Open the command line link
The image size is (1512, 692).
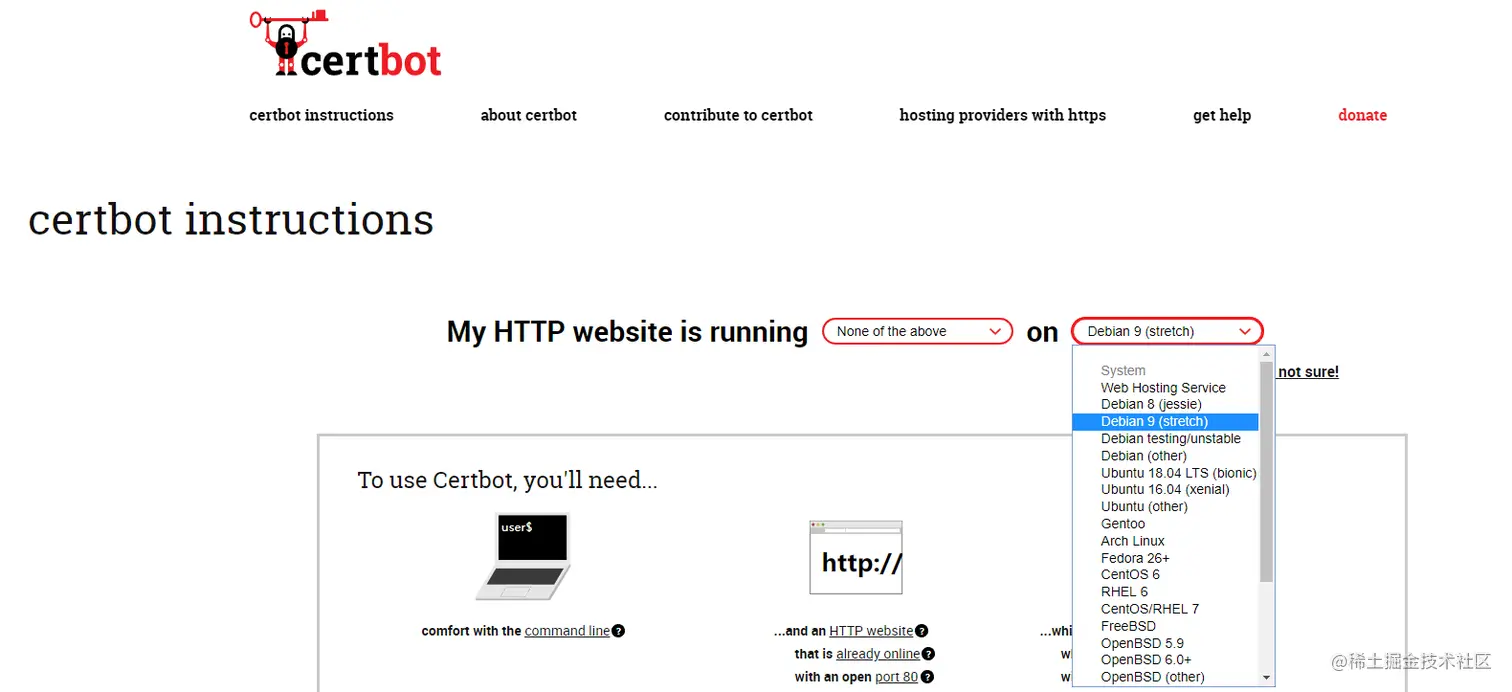567,631
